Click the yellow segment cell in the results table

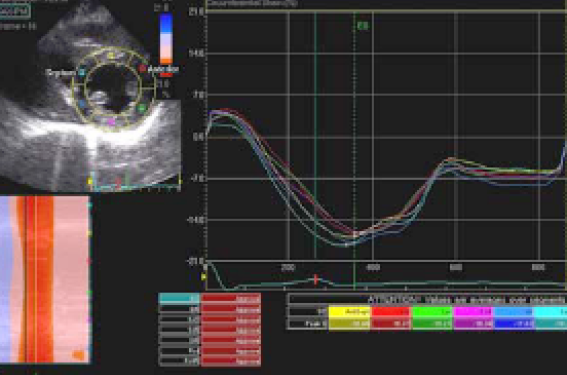point(349,312)
